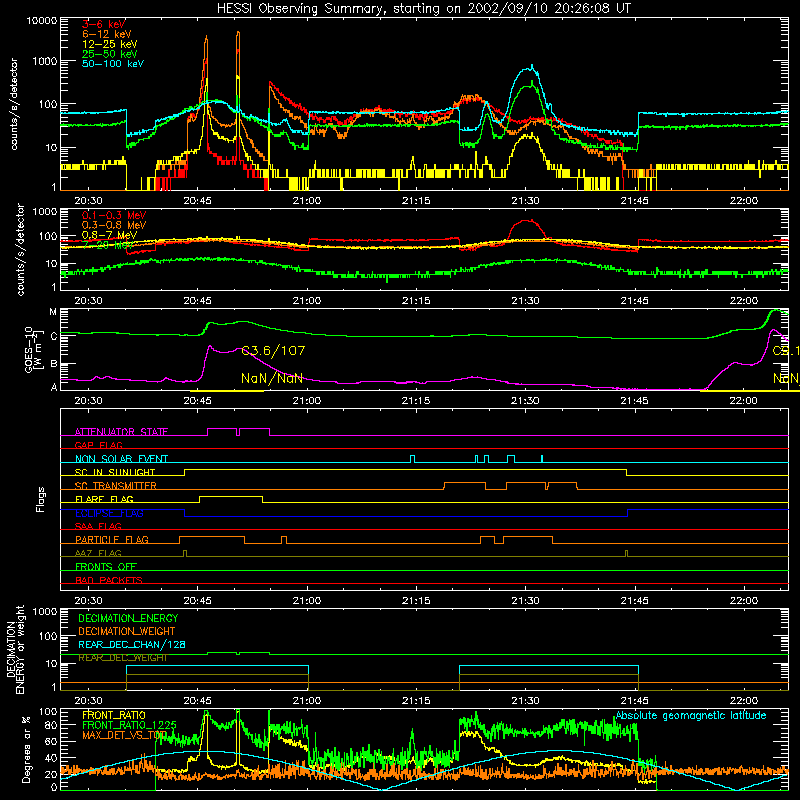Pick the 12-25 keV legend label

(x=109, y=44)
